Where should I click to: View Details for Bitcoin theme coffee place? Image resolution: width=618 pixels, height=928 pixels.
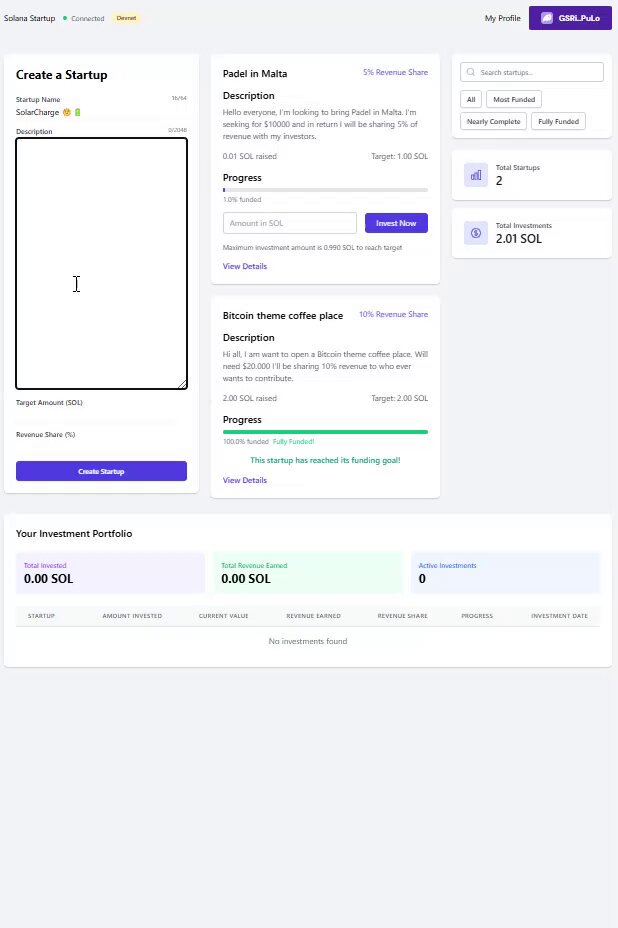coord(244,480)
